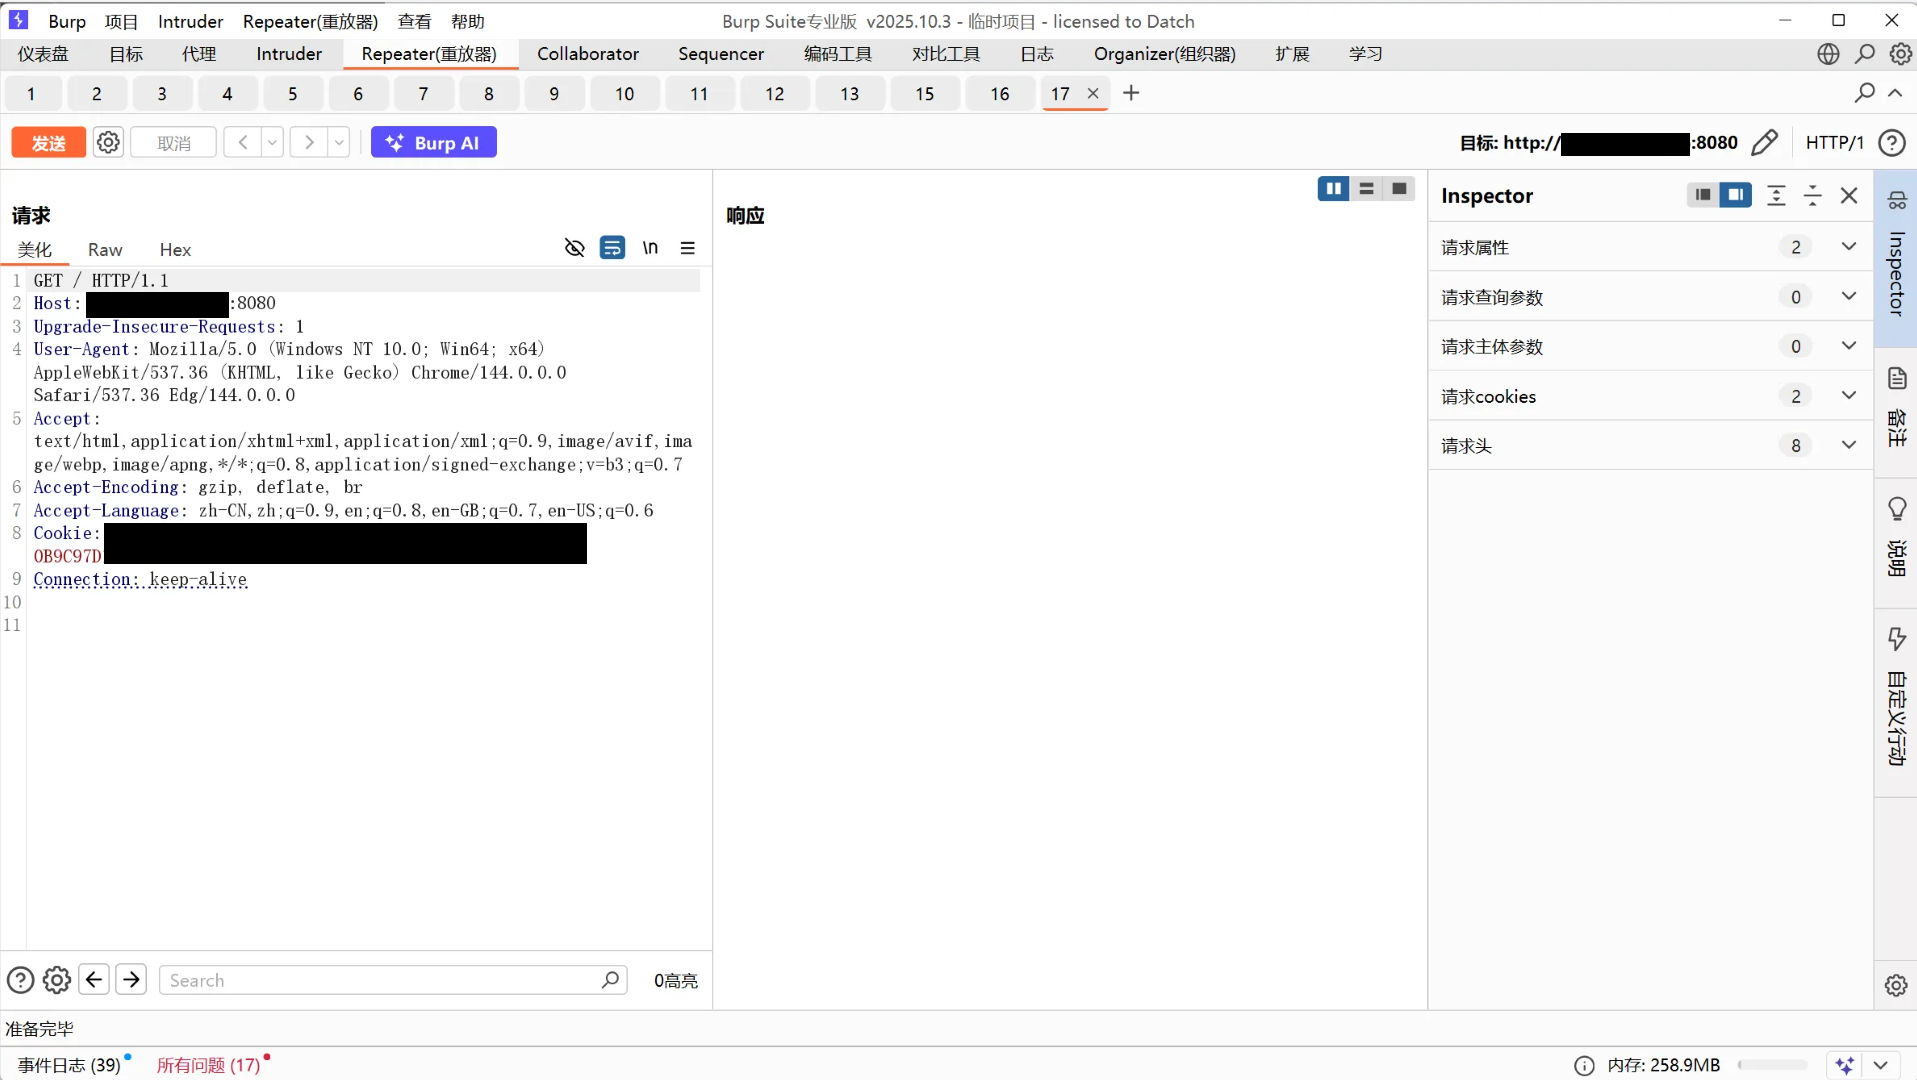Switch to Repeater tab 10
1917x1080 pixels.
pyautogui.click(x=624, y=94)
